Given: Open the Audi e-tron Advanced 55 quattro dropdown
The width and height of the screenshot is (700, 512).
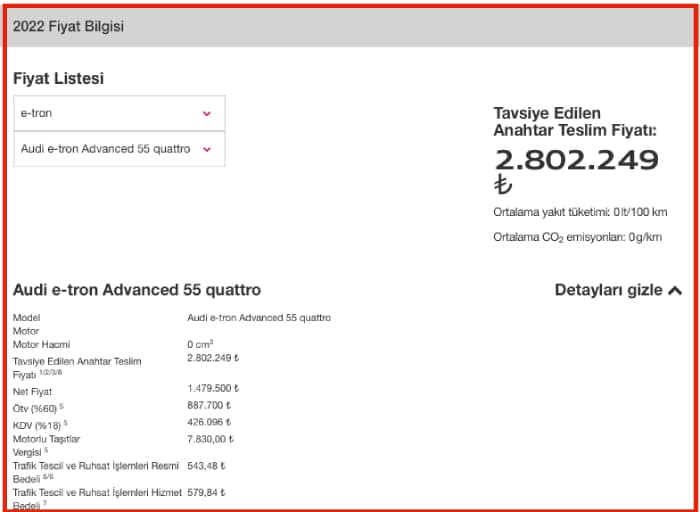Looking at the screenshot, I should point(119,149).
